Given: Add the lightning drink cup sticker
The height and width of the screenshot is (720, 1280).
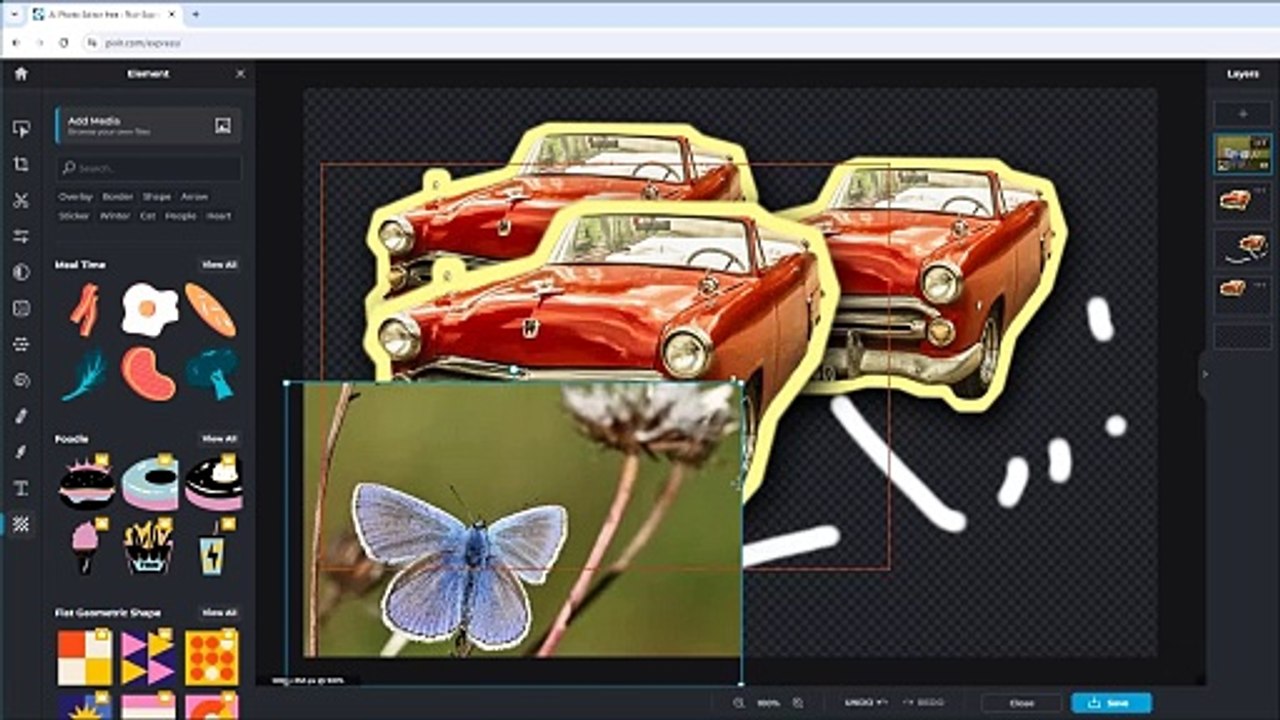Looking at the screenshot, I should pos(212,548).
